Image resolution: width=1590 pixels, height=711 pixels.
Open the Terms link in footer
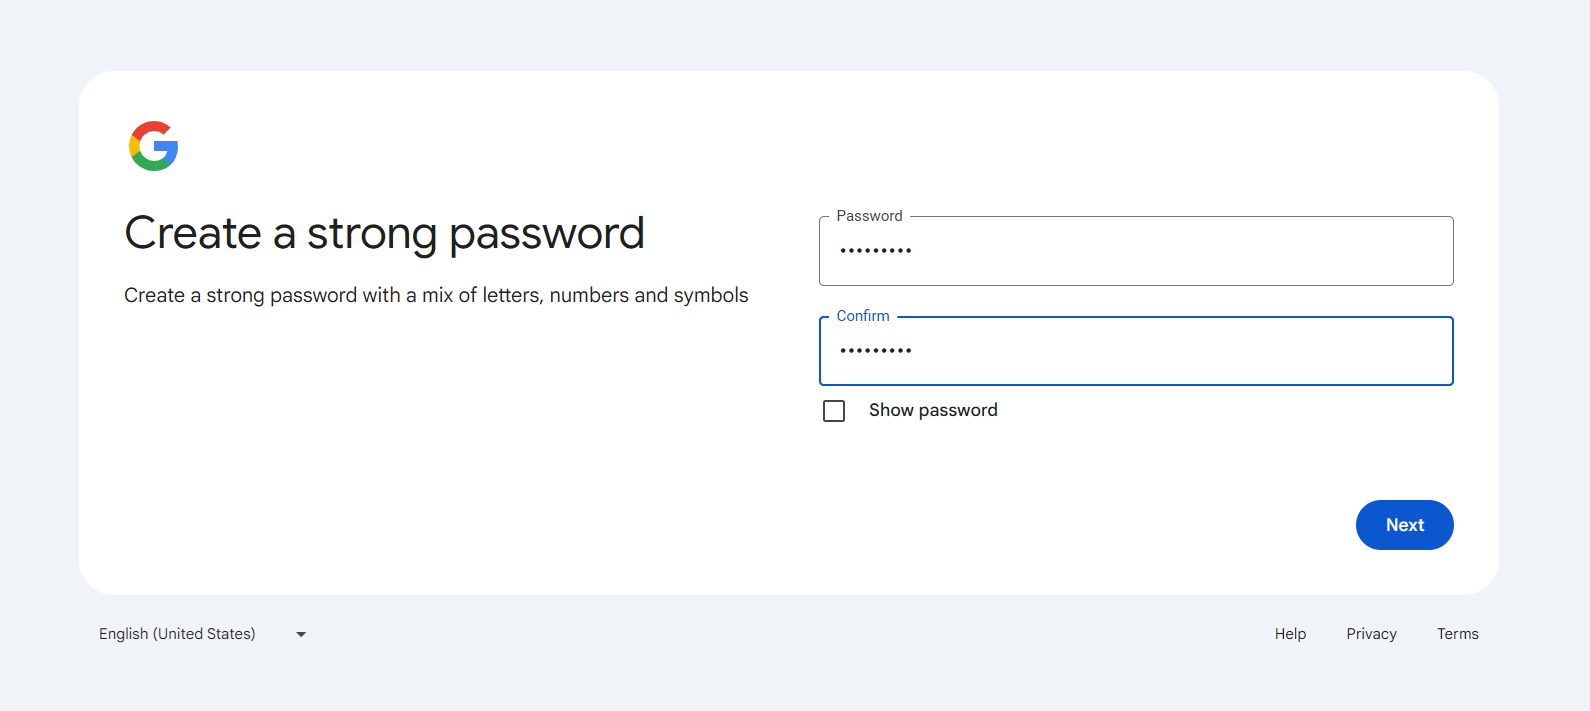click(1457, 634)
